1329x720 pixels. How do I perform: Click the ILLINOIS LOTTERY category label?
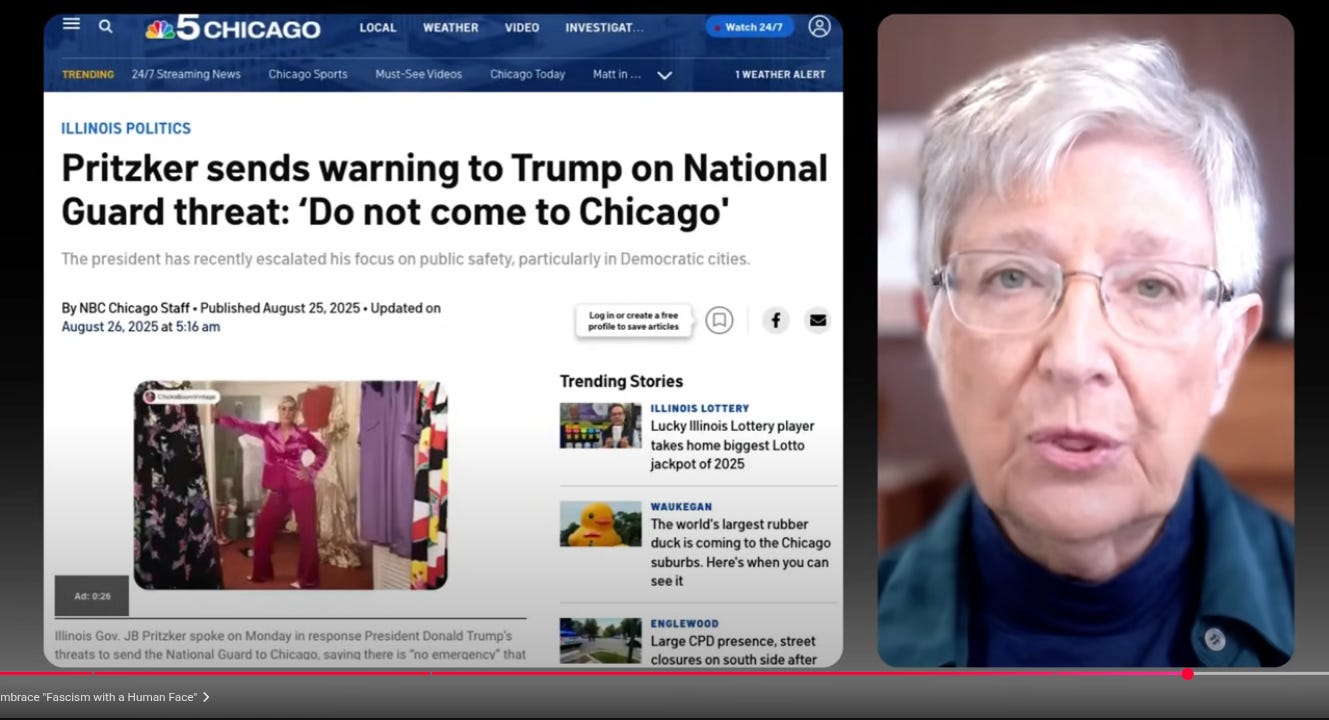coord(700,409)
